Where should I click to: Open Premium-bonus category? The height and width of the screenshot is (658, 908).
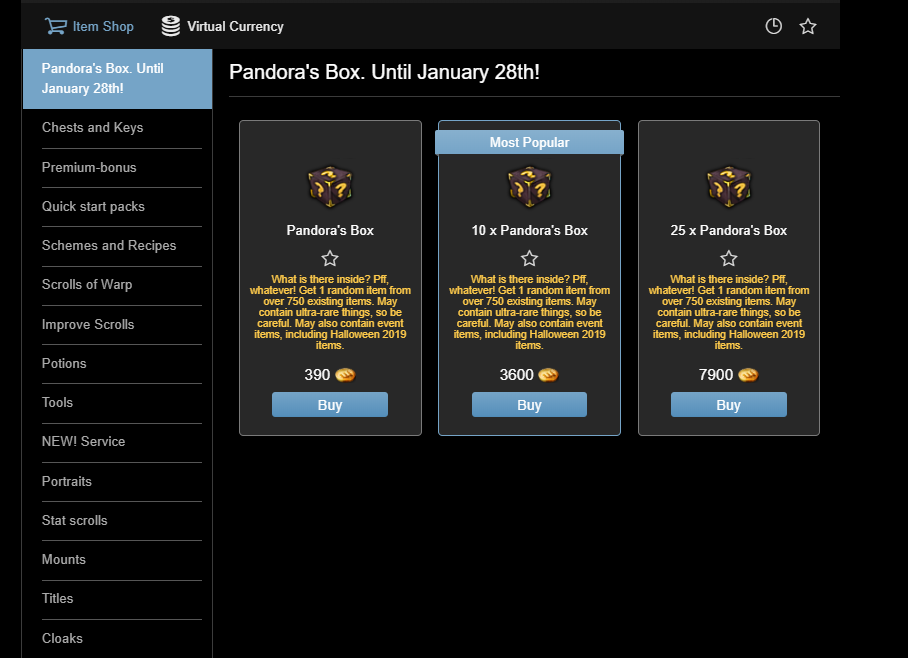[x=122, y=168]
